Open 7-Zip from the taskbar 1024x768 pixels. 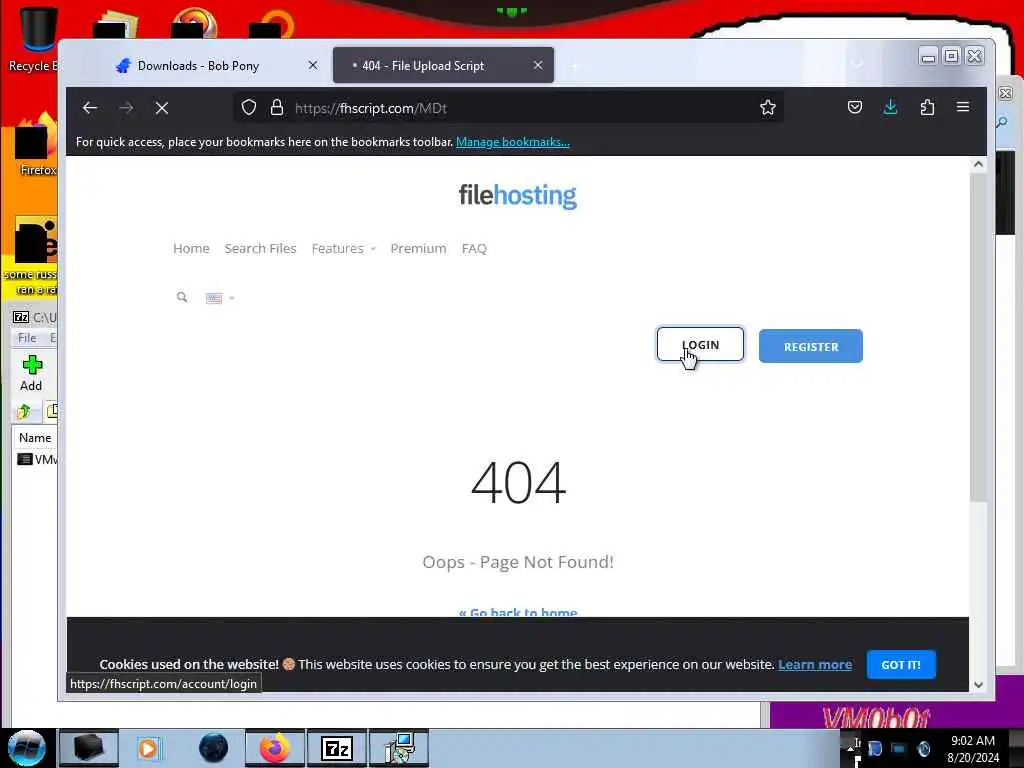[x=337, y=748]
